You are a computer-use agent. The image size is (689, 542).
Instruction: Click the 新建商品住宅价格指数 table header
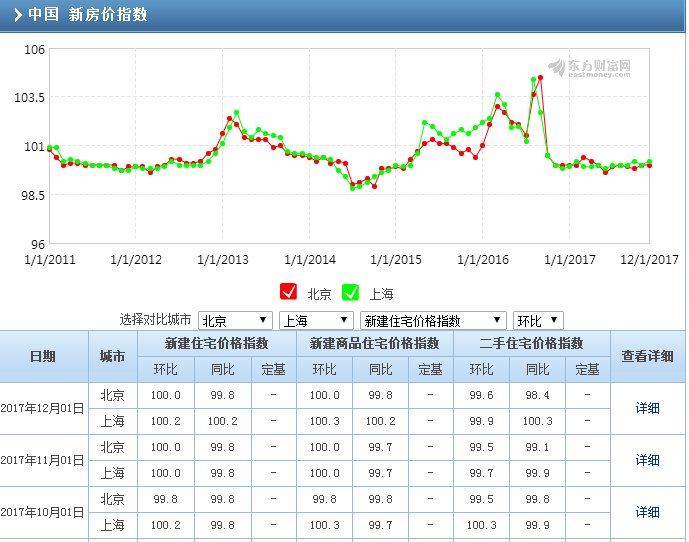pos(374,343)
